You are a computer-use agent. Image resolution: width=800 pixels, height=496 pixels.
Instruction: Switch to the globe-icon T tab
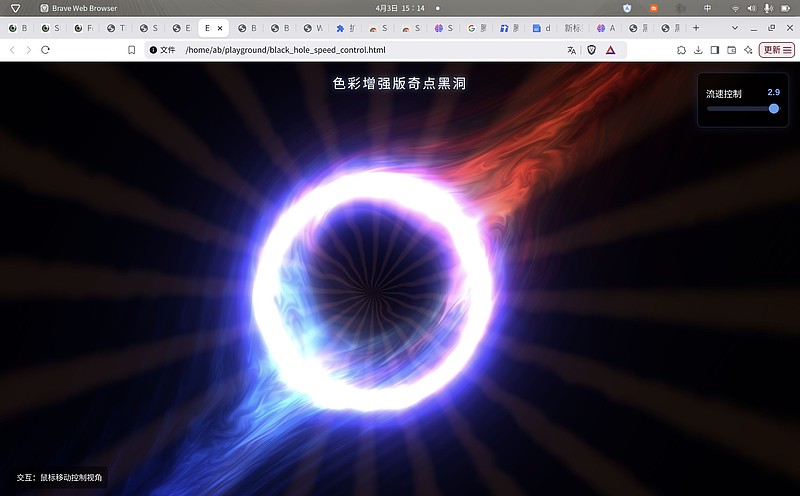116,29
